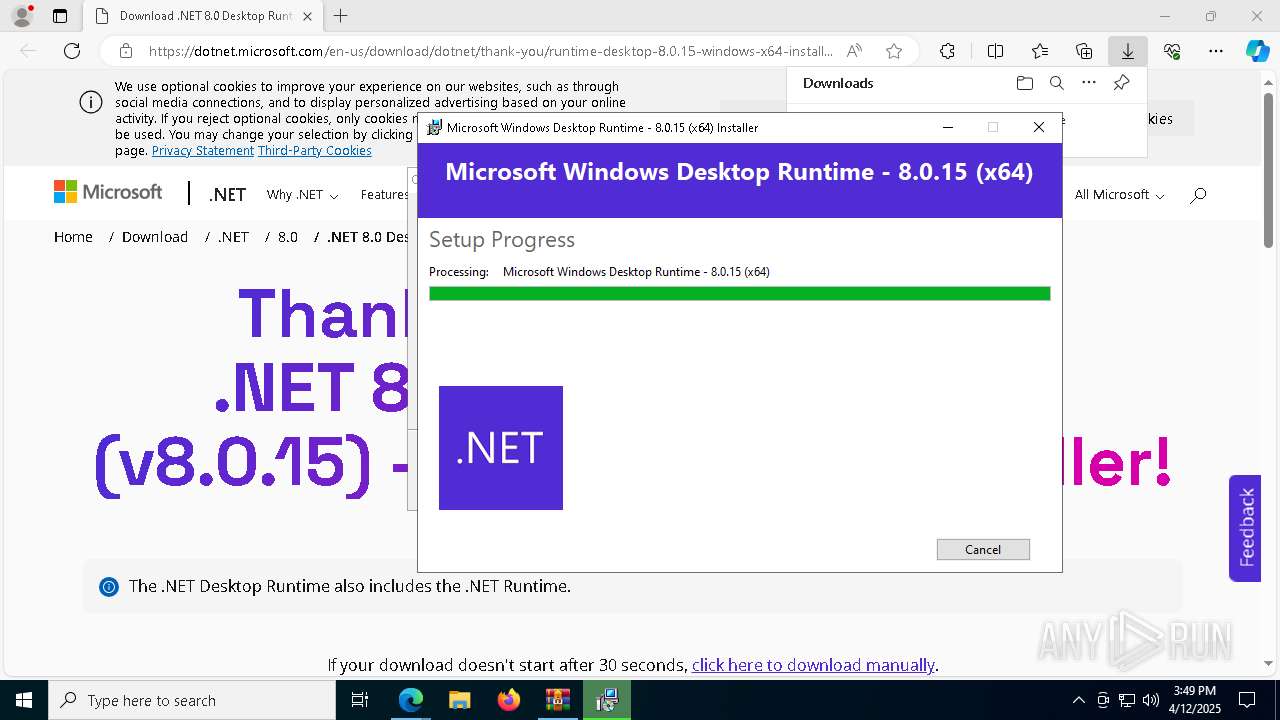This screenshot has height=720, width=1280.
Task: Open Edge Settings and more menu
Action: 1216,51
